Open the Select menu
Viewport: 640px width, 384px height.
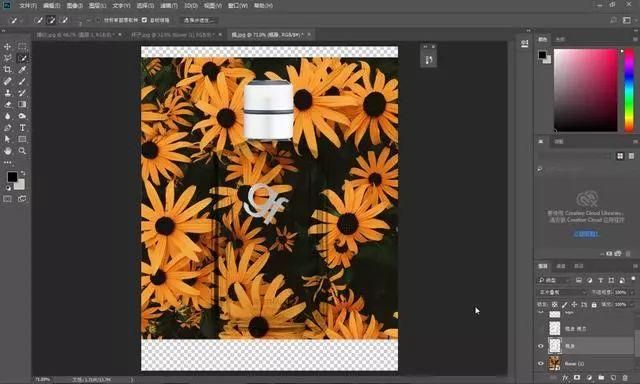(145, 6)
